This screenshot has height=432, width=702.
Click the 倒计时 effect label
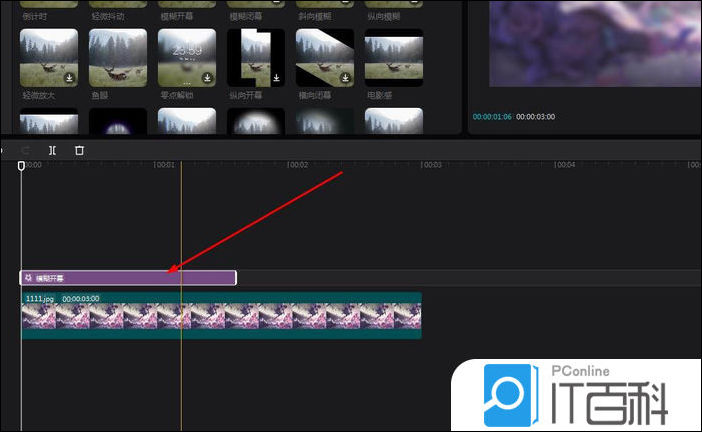(34, 17)
